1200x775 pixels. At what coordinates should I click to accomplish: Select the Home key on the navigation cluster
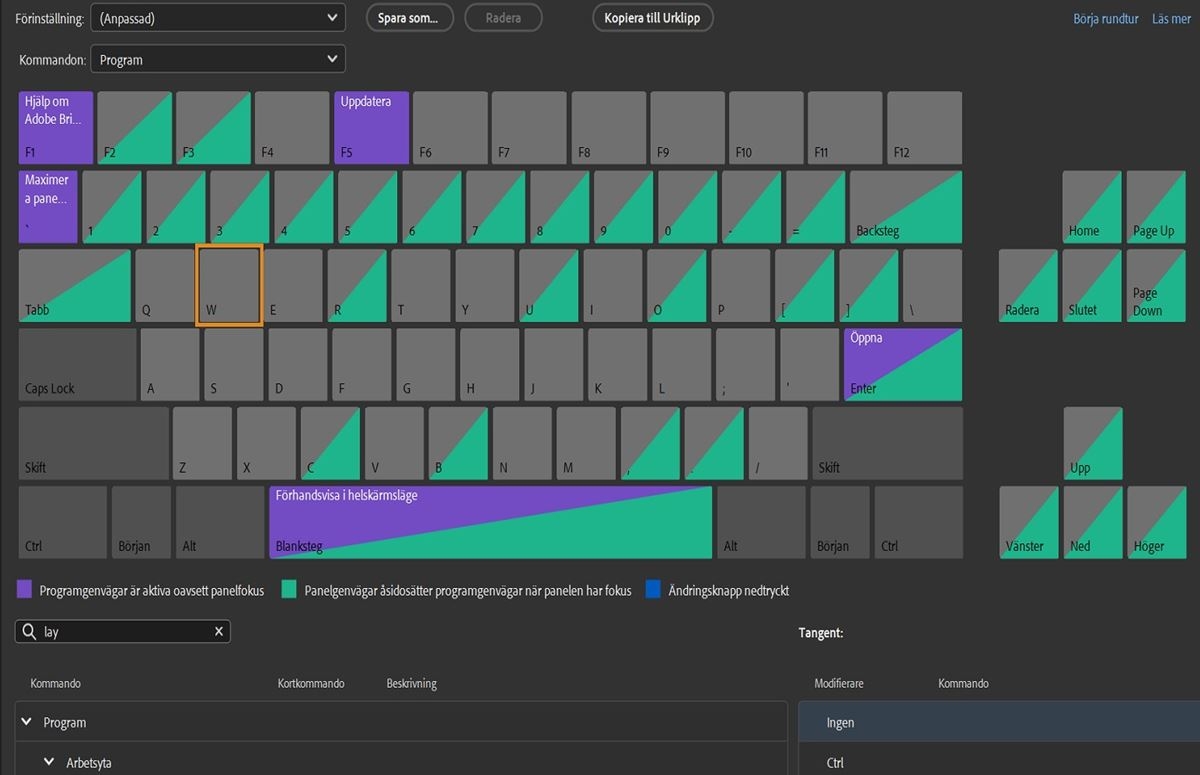pyautogui.click(x=1091, y=206)
